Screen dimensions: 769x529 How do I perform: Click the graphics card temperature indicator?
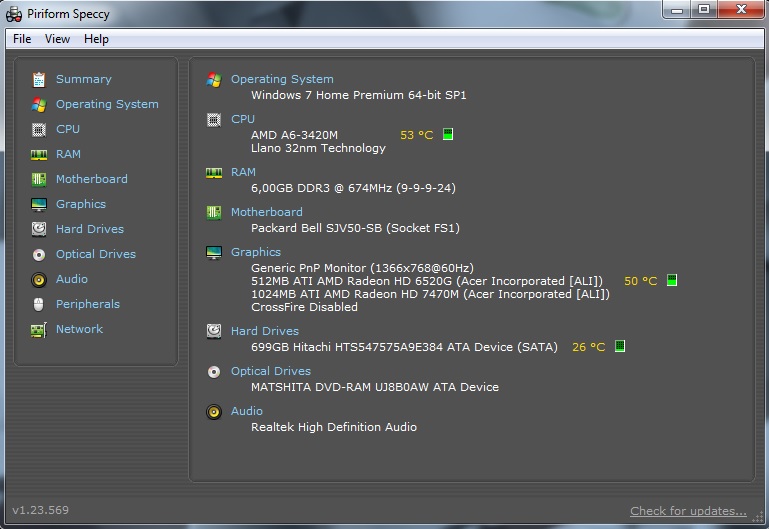pos(672,281)
